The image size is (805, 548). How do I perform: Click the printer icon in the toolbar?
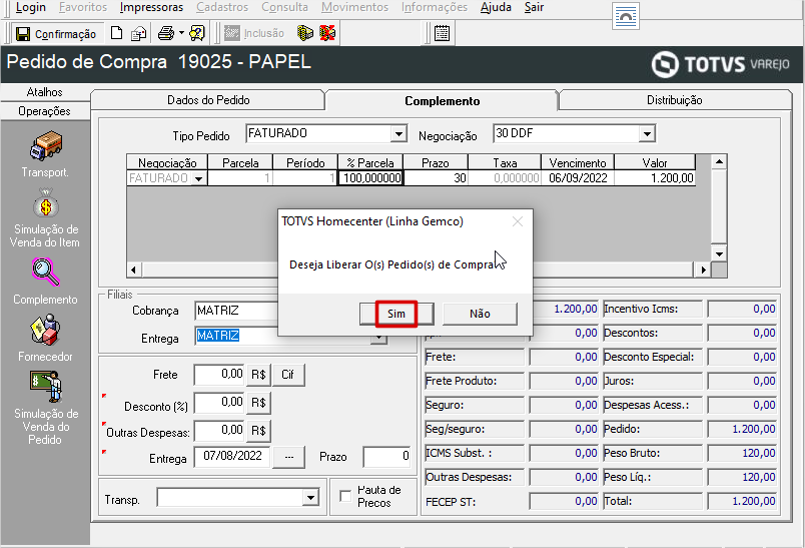point(166,34)
